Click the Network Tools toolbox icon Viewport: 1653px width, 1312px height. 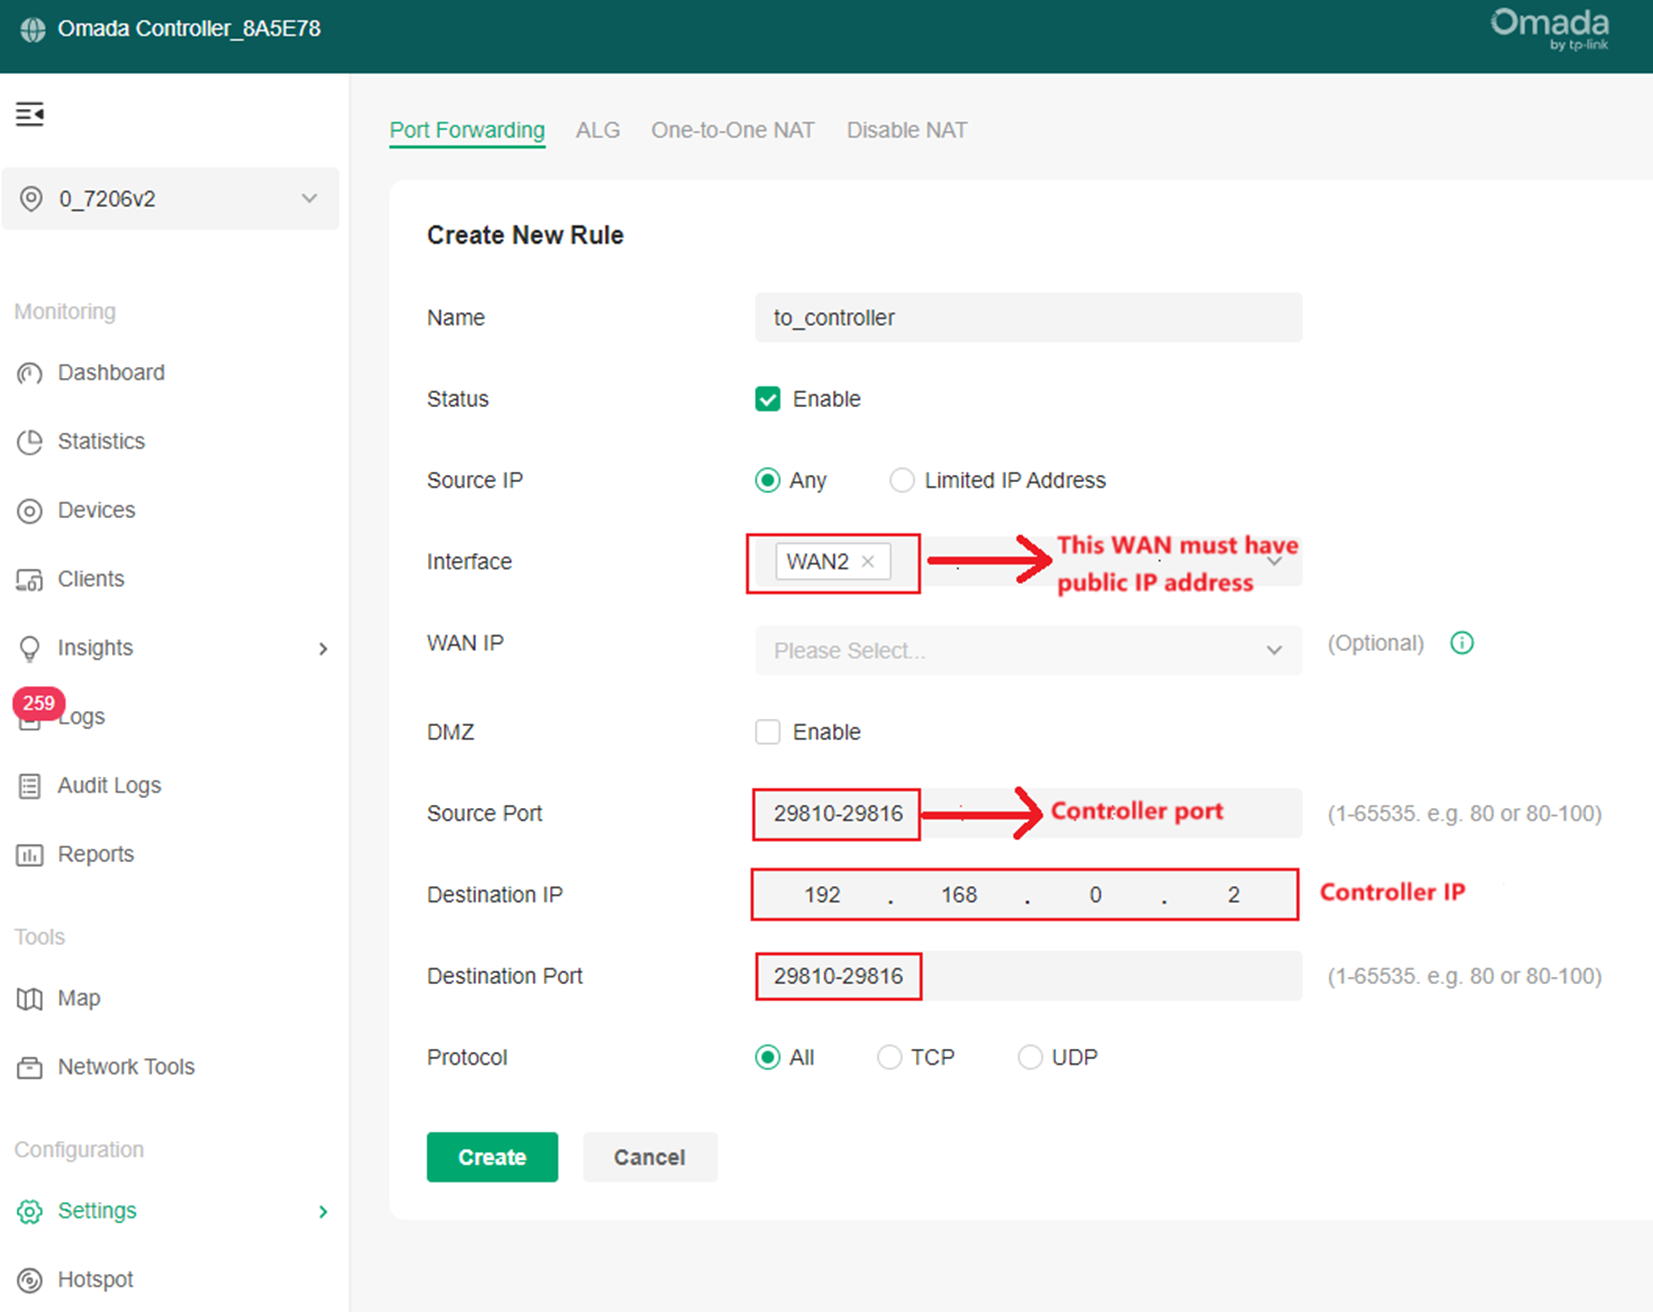click(x=30, y=1068)
